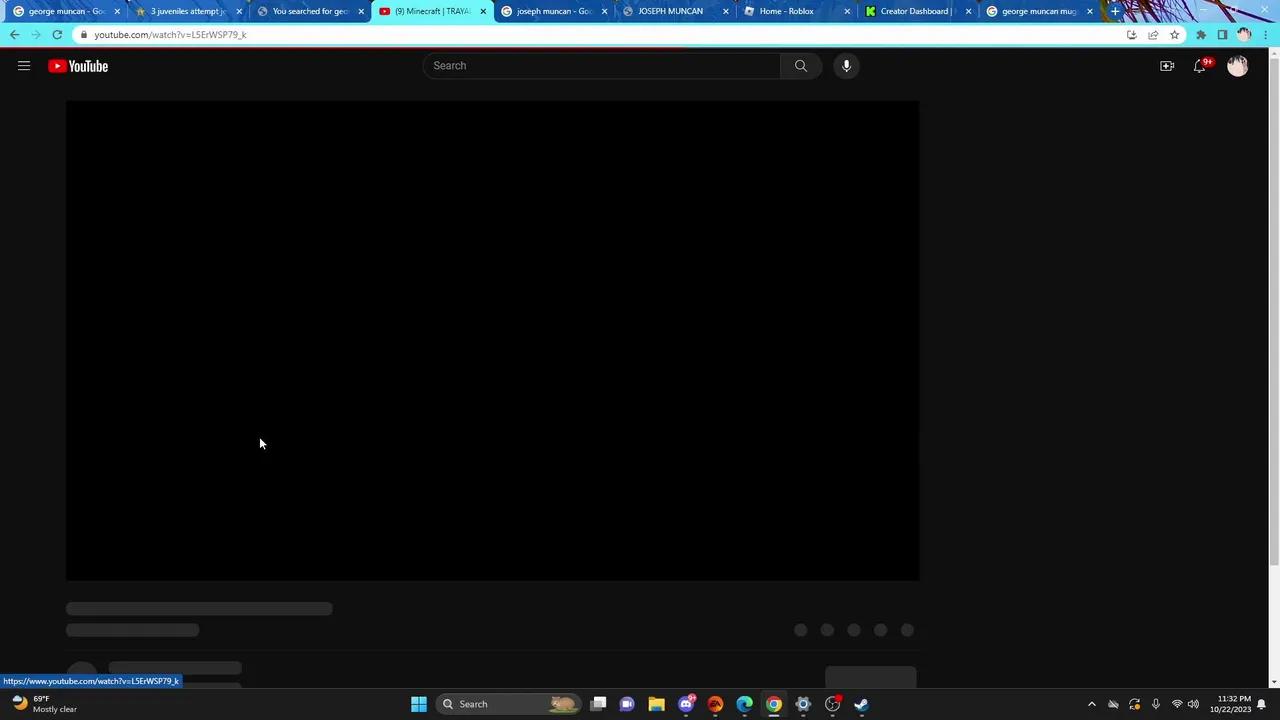
Task: Launch Steam from the taskbar
Action: [x=861, y=704]
